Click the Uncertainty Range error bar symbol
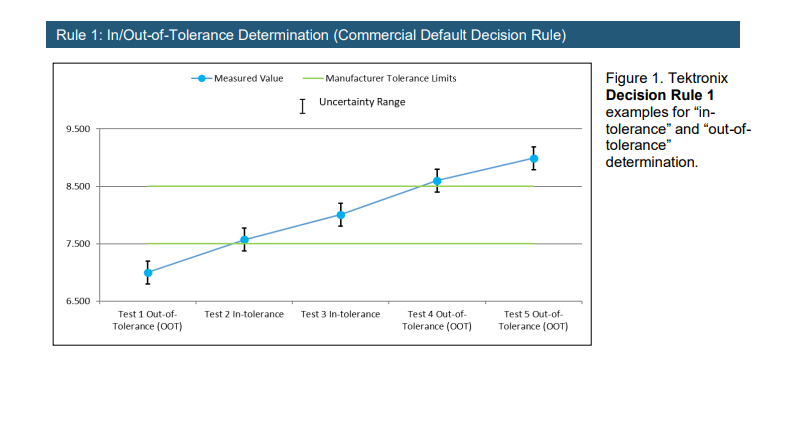The width and height of the screenshot is (805, 425). pos(302,106)
